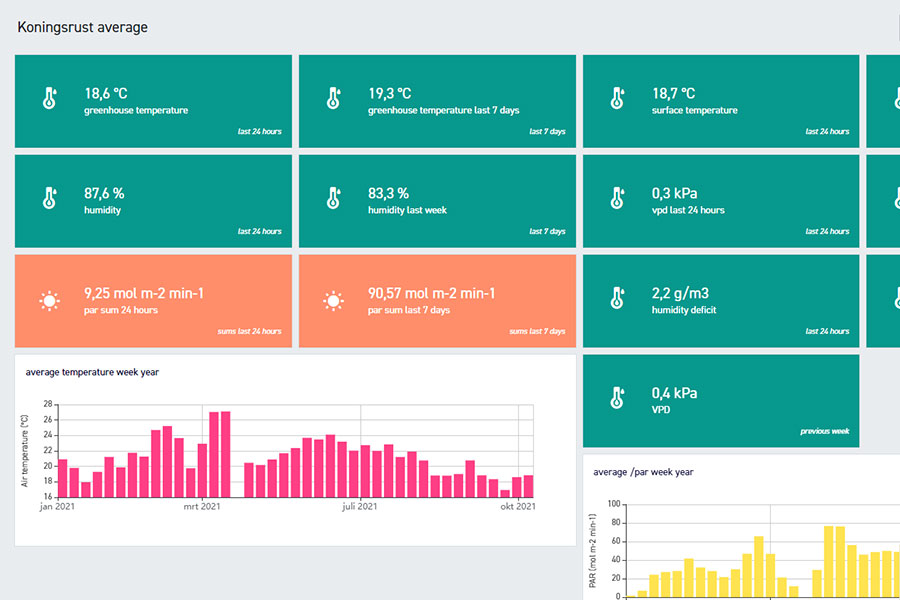Click the Koningsrust average heading
Image resolution: width=900 pixels, height=600 pixels.
(x=82, y=27)
